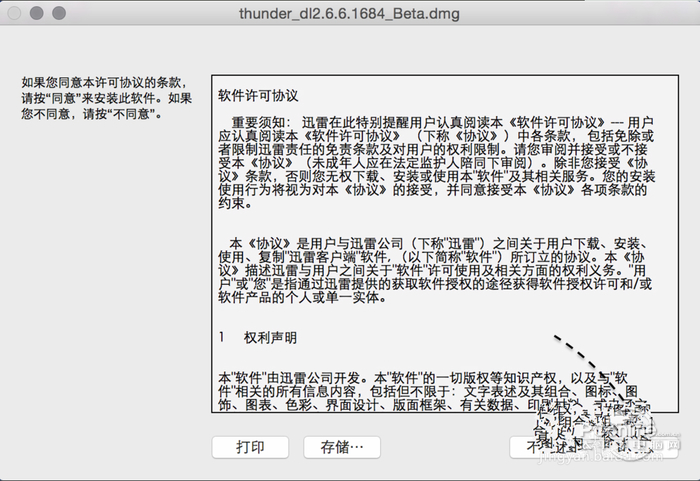Click the section heading 1 权利声明
700x481 pixels.
258,338
